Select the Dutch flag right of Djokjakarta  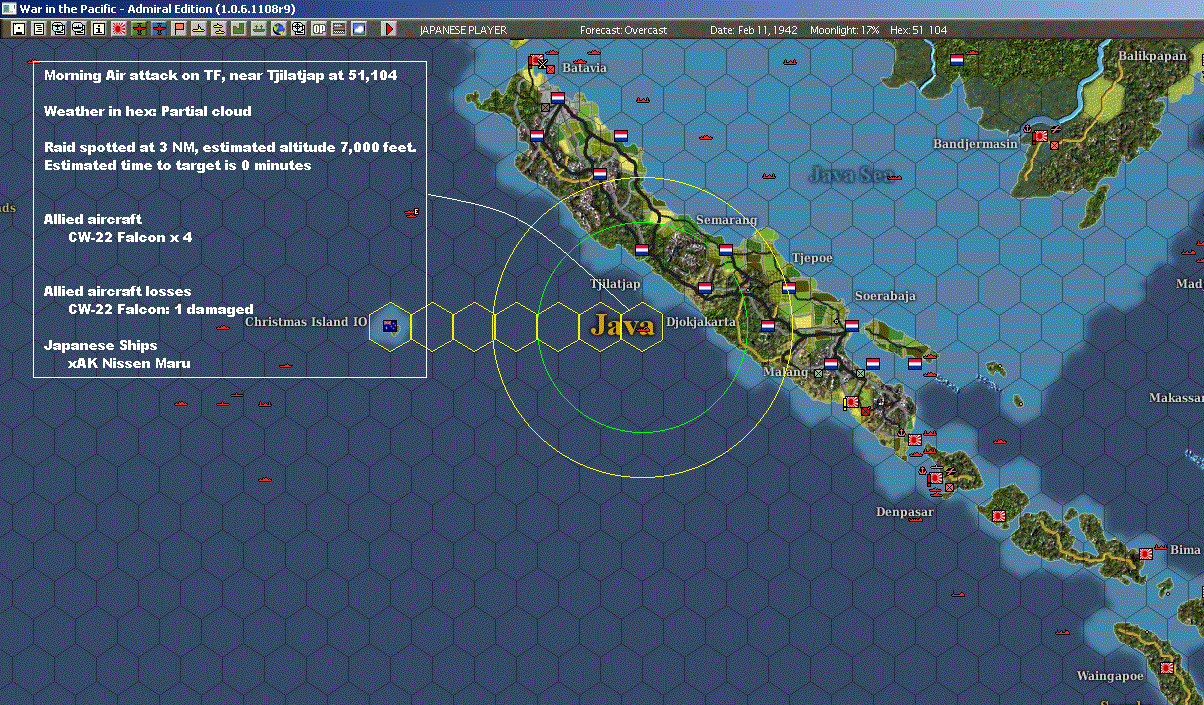pyautogui.click(x=768, y=326)
